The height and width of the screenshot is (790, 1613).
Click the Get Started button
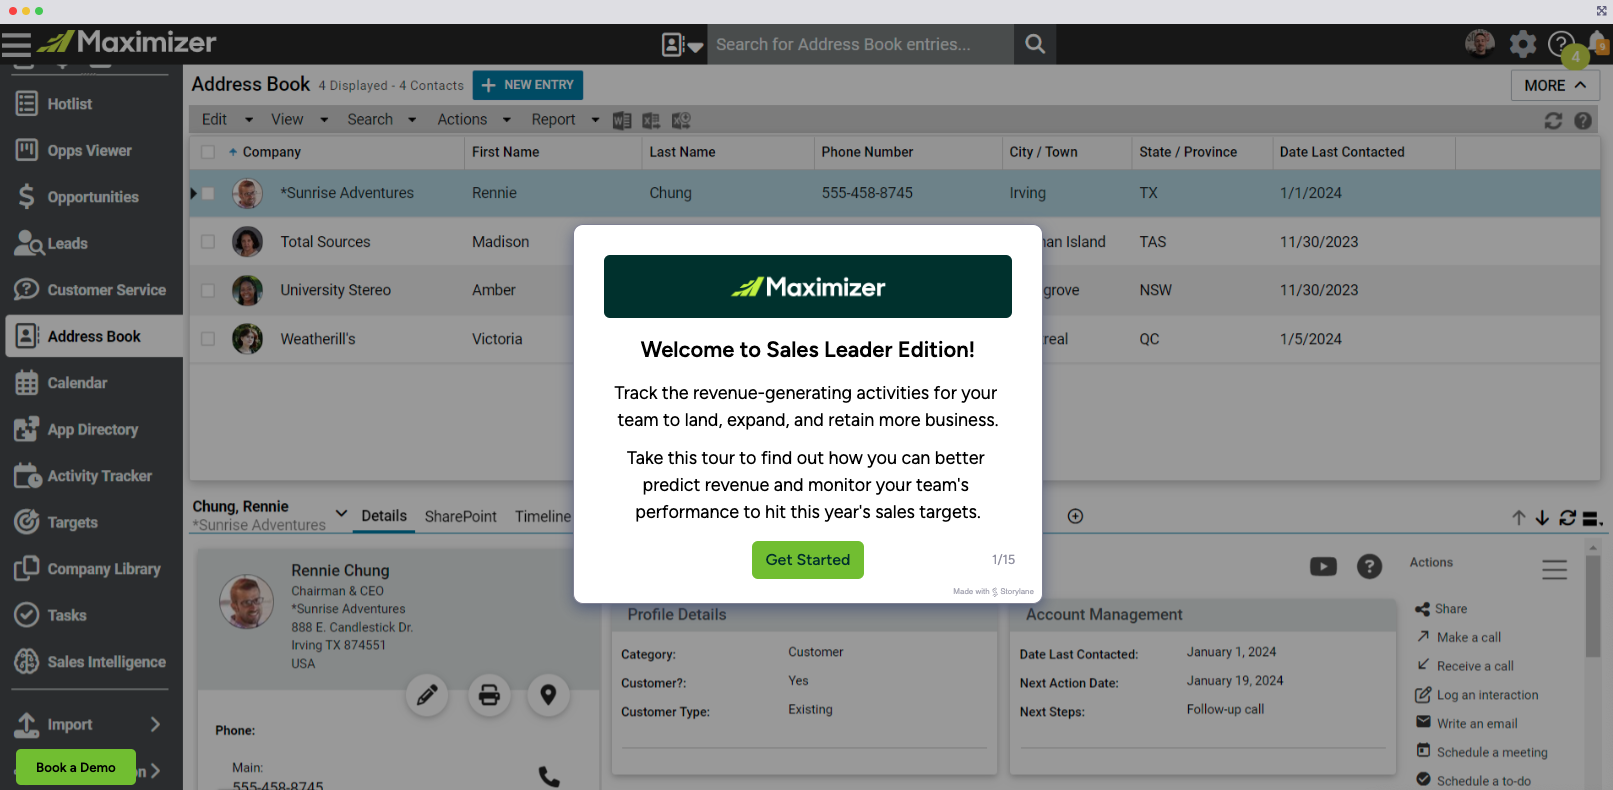(808, 560)
